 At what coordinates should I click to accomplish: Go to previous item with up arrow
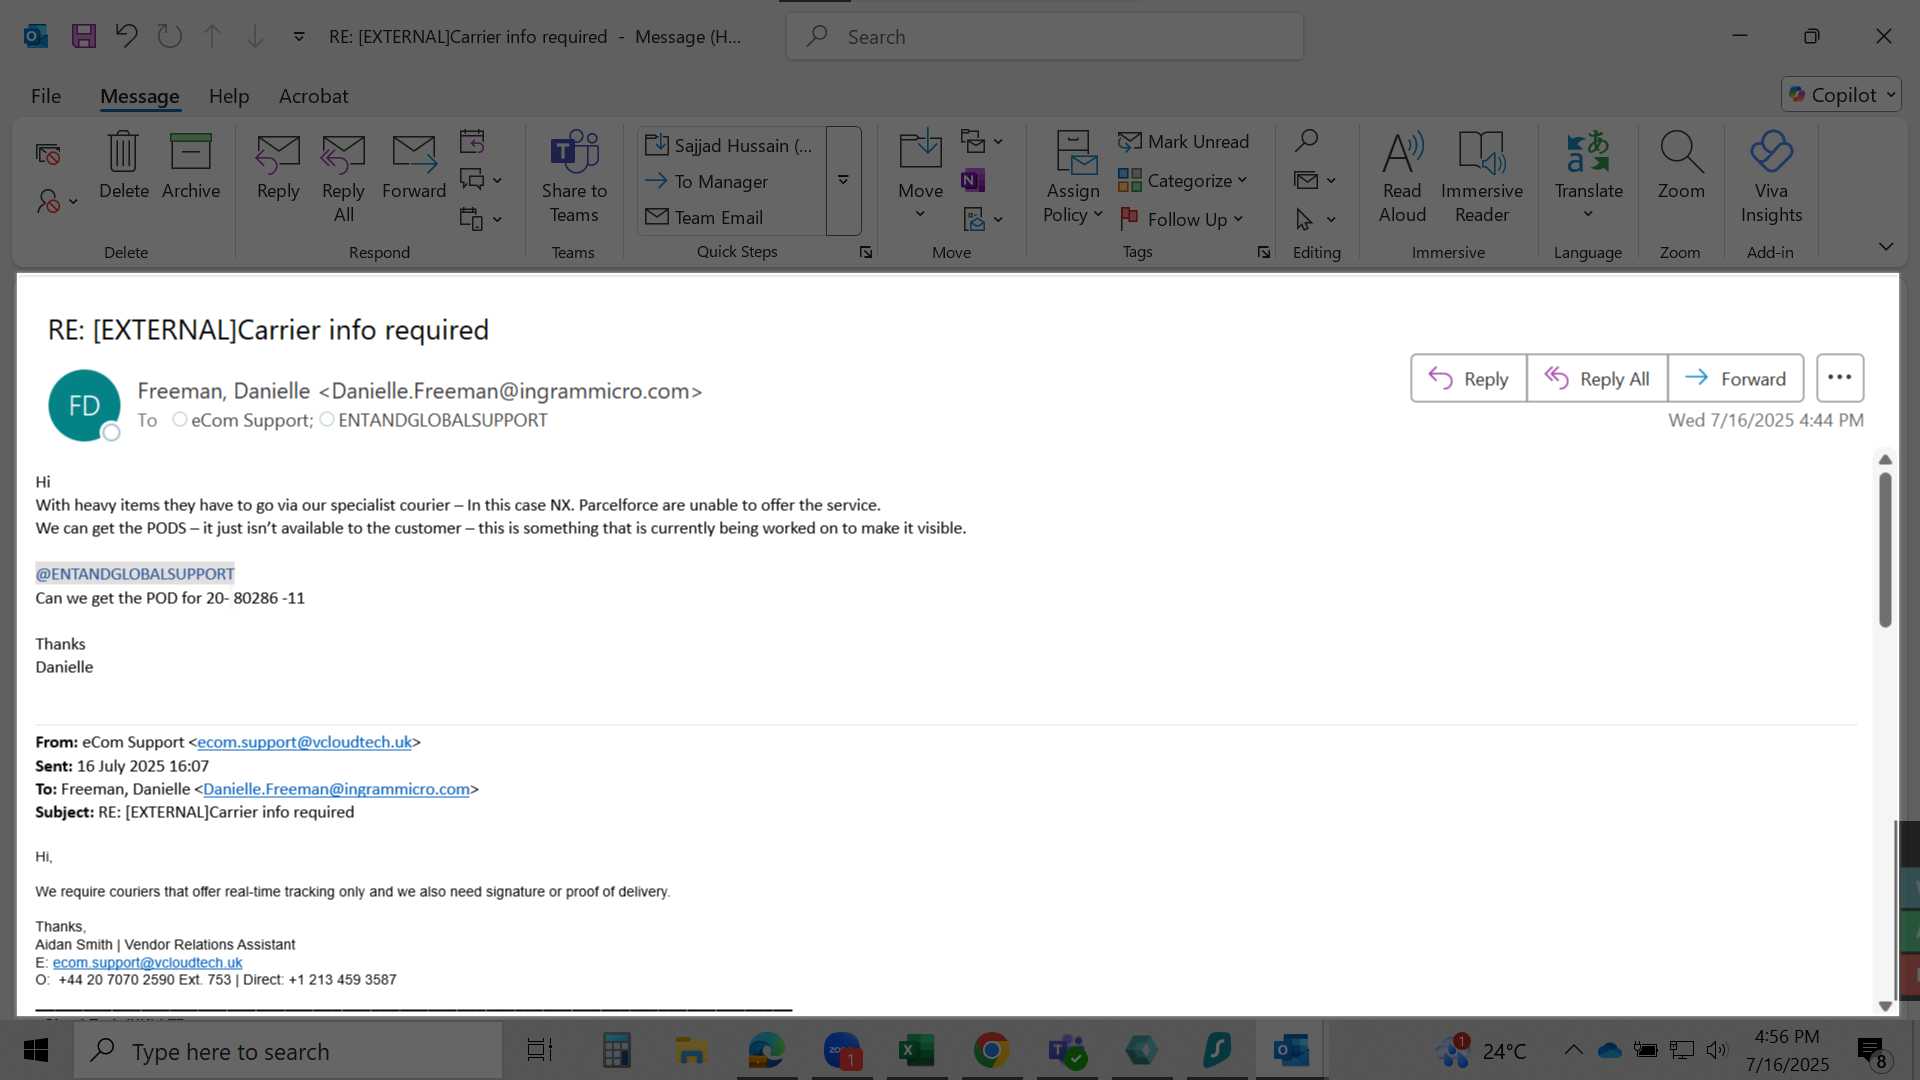point(212,37)
